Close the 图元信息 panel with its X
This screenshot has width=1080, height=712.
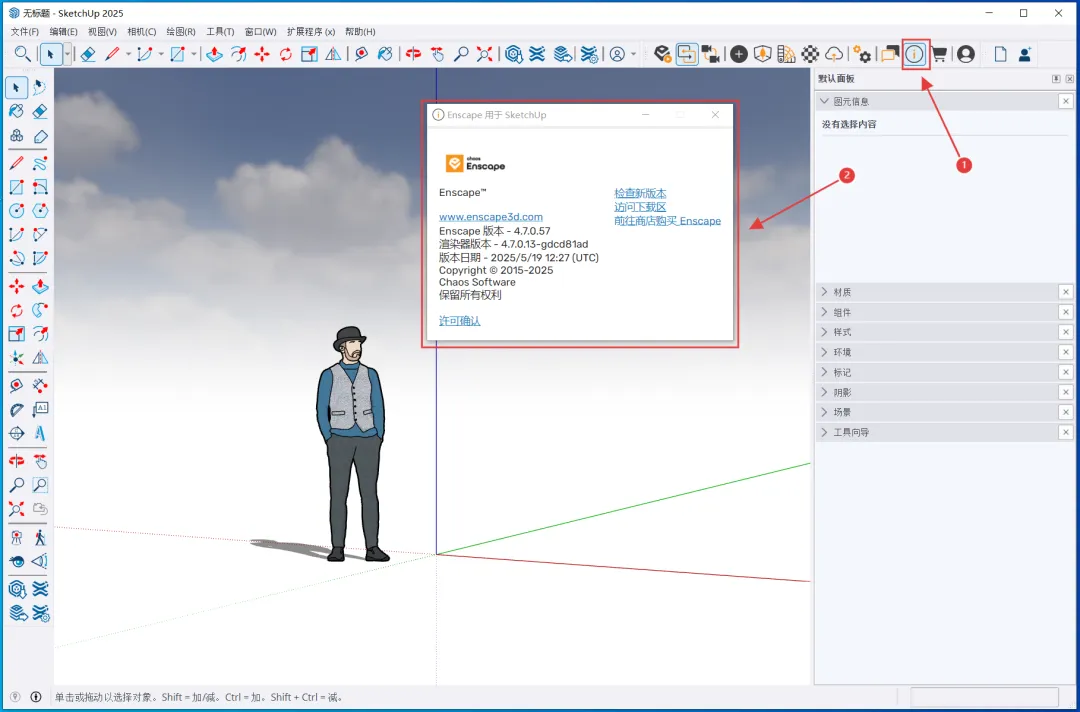tap(1066, 101)
